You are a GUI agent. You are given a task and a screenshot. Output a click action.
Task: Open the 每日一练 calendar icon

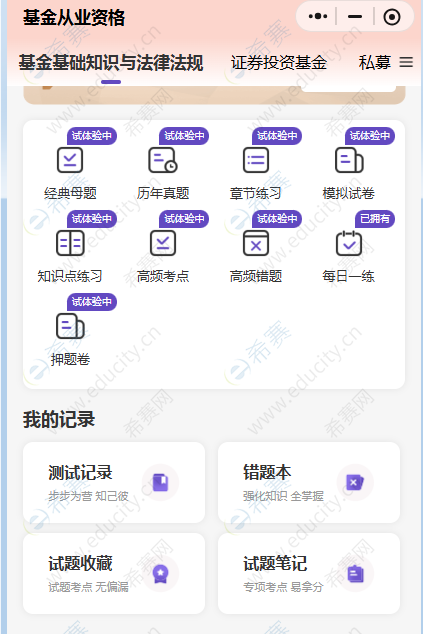(349, 243)
